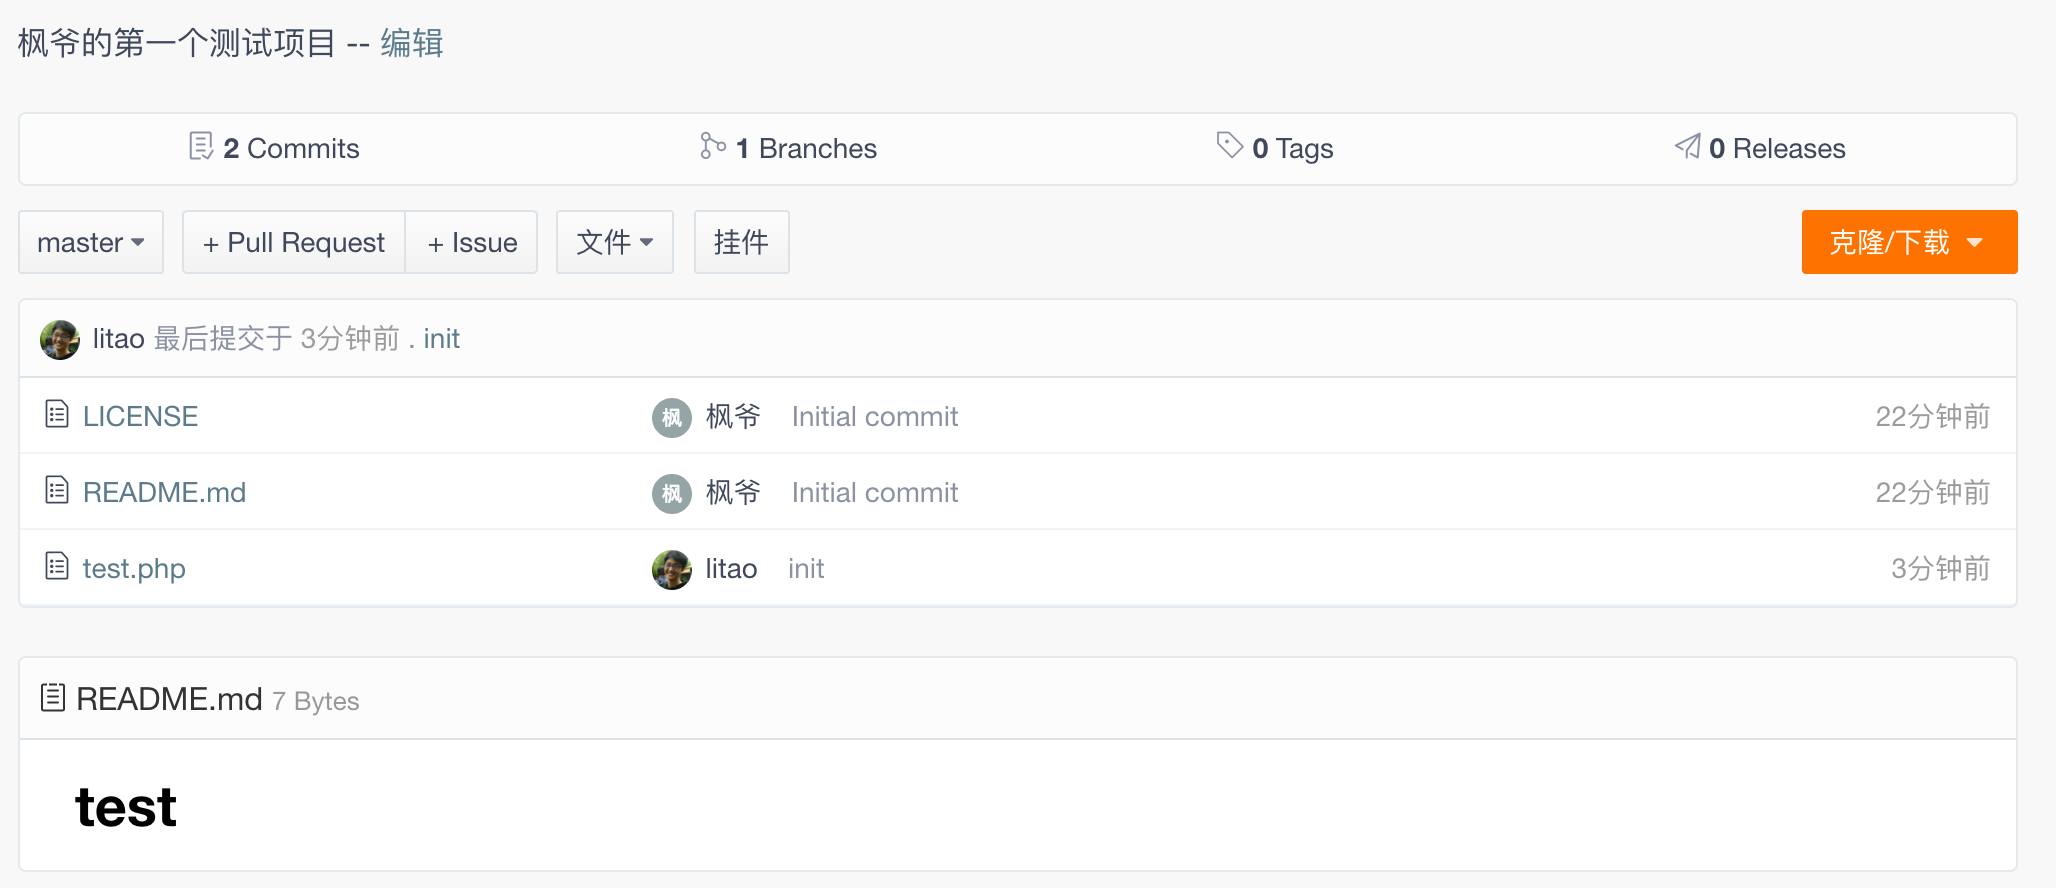Screen dimensions: 2056x888
Task: Open the 克隆/下载 dropdown button
Action: pos(1908,242)
